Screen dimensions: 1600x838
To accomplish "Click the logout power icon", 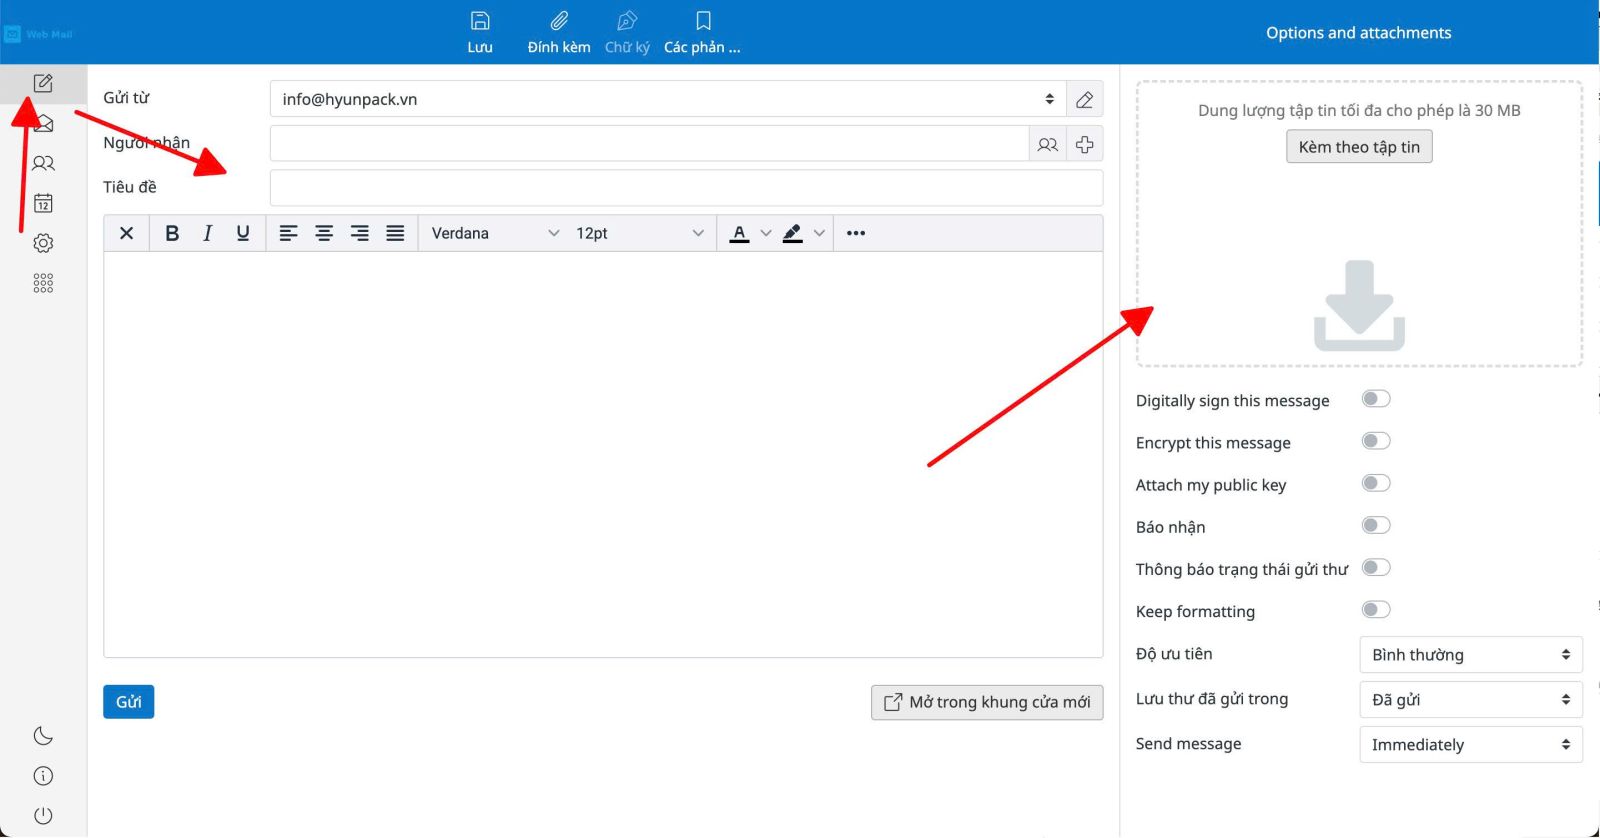I will 43,816.
